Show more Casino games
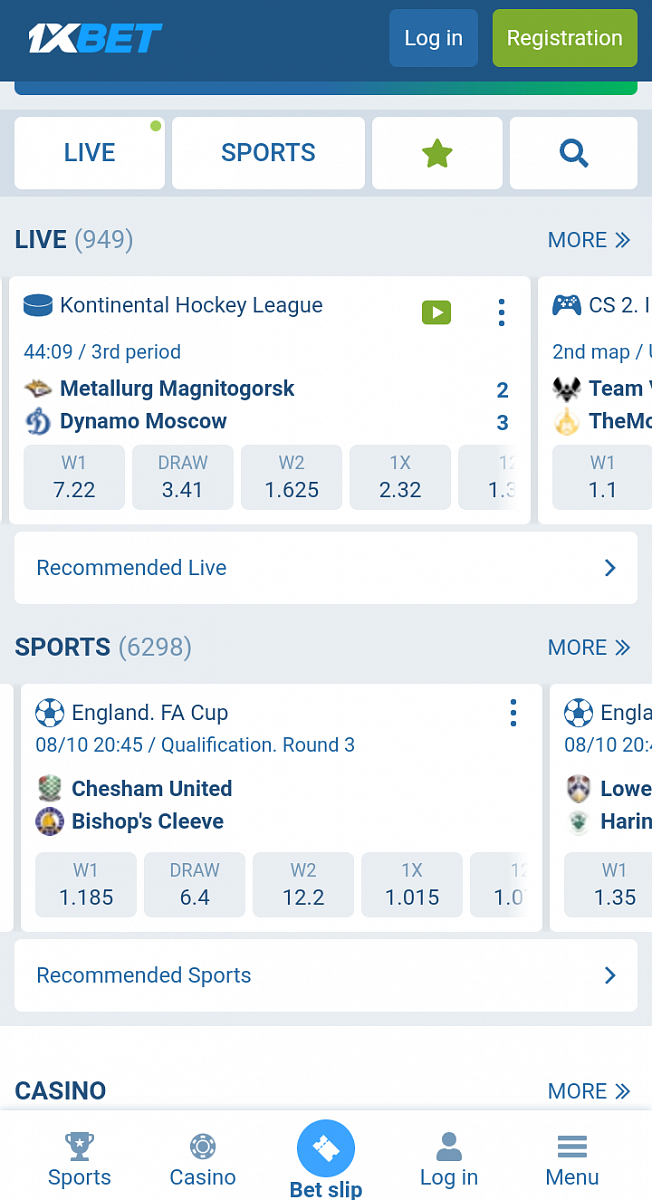Viewport: 652px width, 1200px height. click(x=588, y=1091)
